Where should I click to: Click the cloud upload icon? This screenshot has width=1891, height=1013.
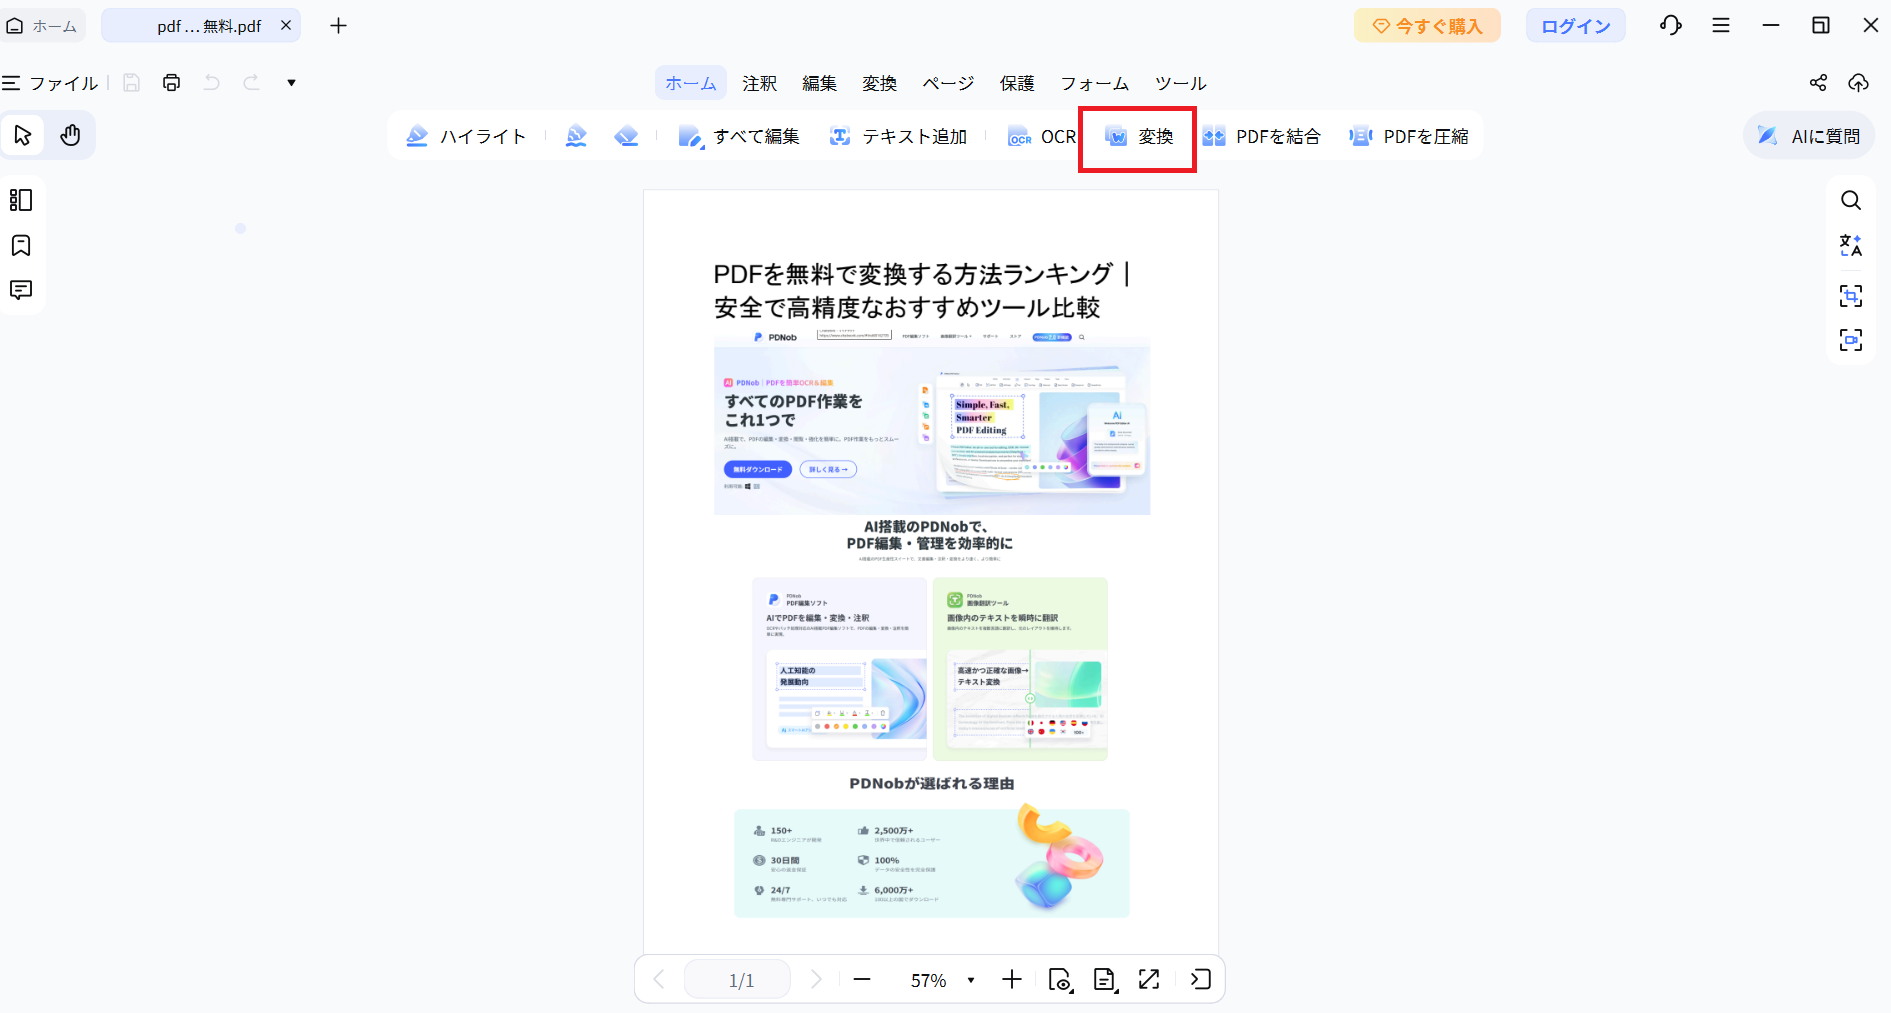[x=1858, y=83]
